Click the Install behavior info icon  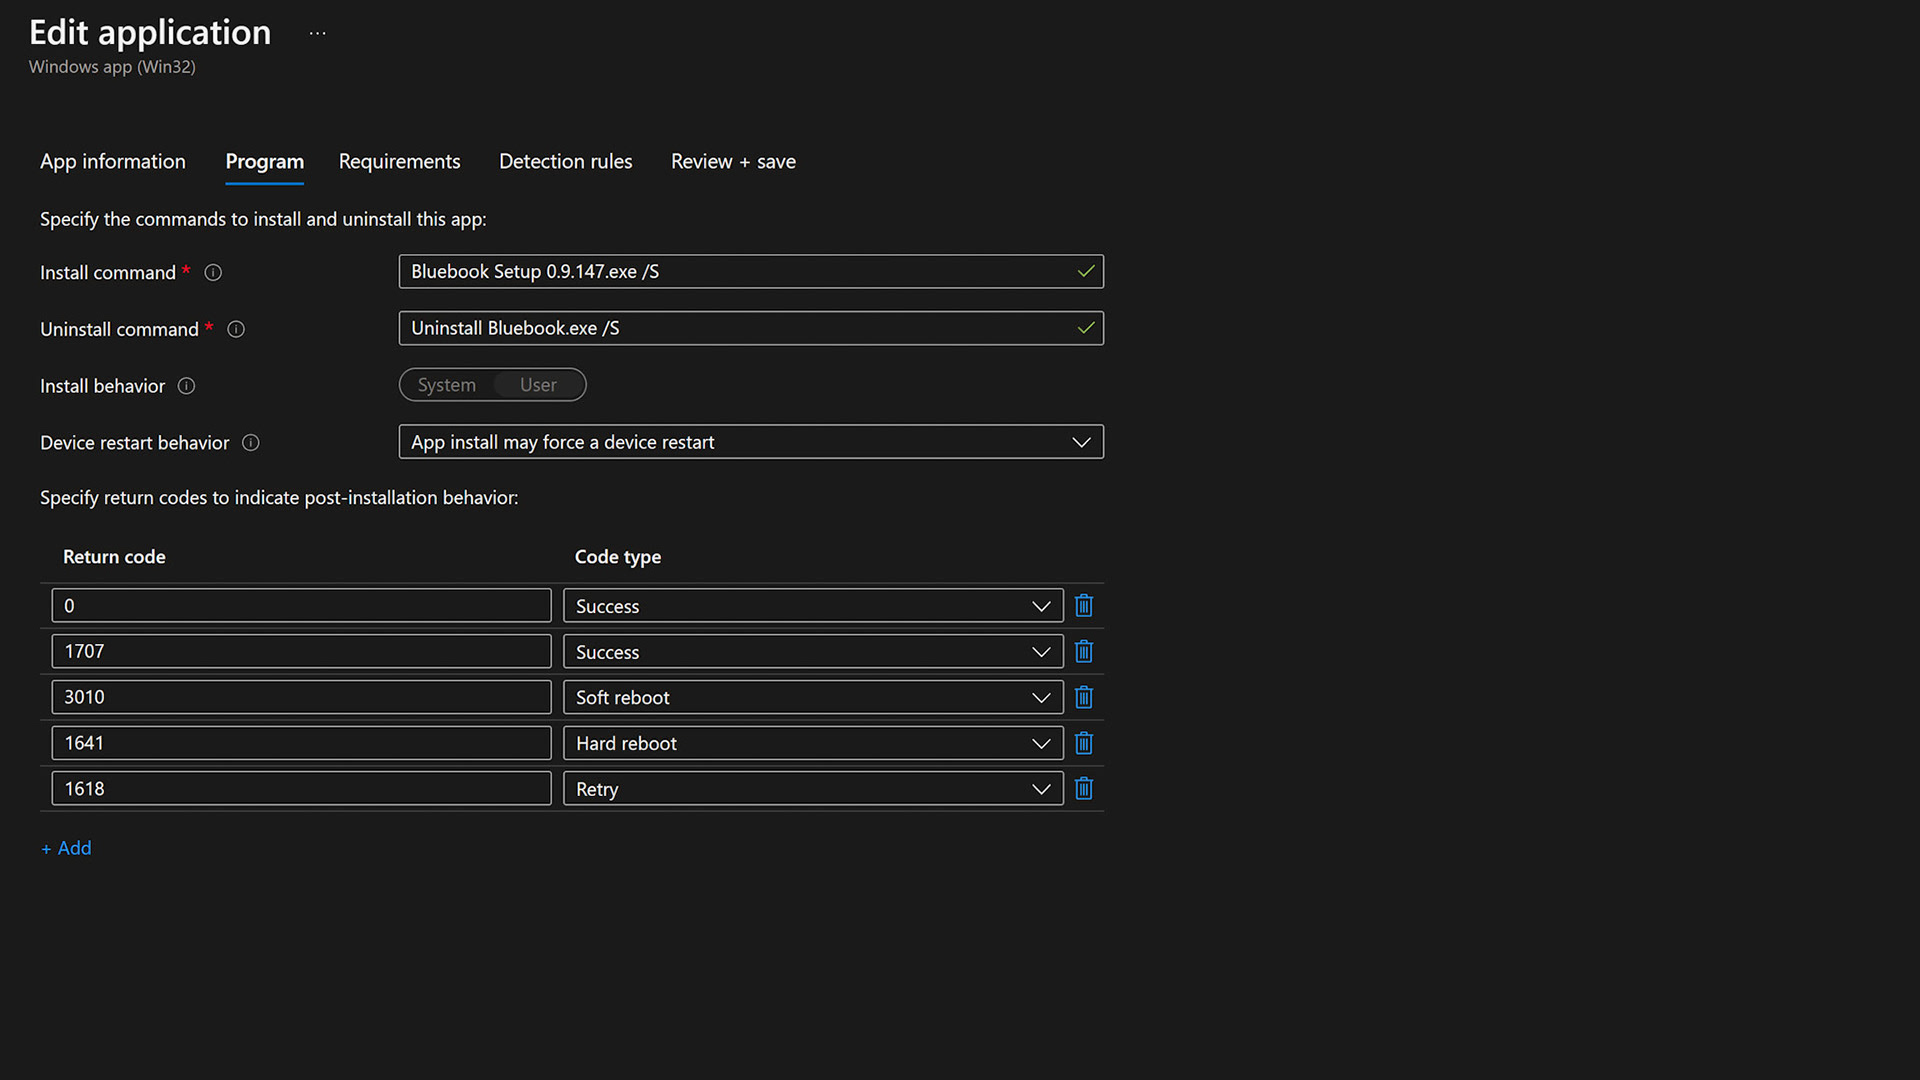(186, 386)
